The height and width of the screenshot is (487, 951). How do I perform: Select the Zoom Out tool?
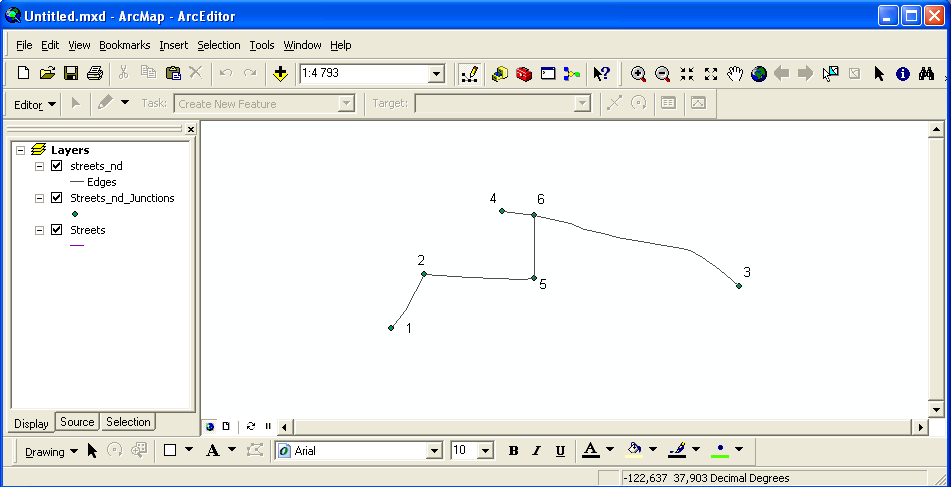662,74
